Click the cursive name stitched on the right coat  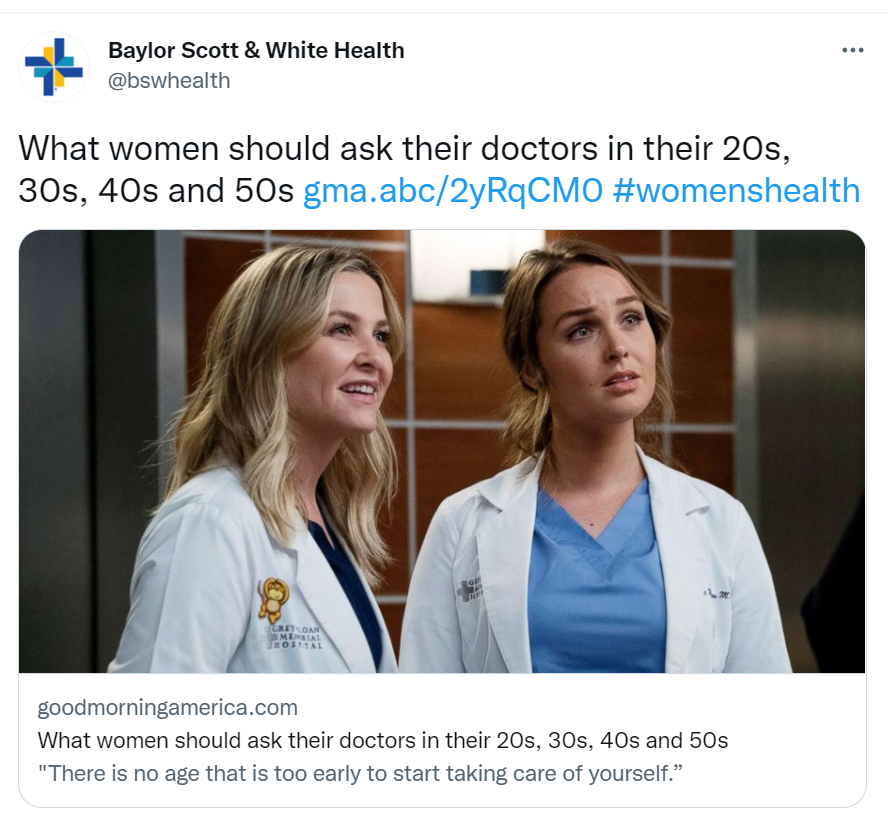717,593
